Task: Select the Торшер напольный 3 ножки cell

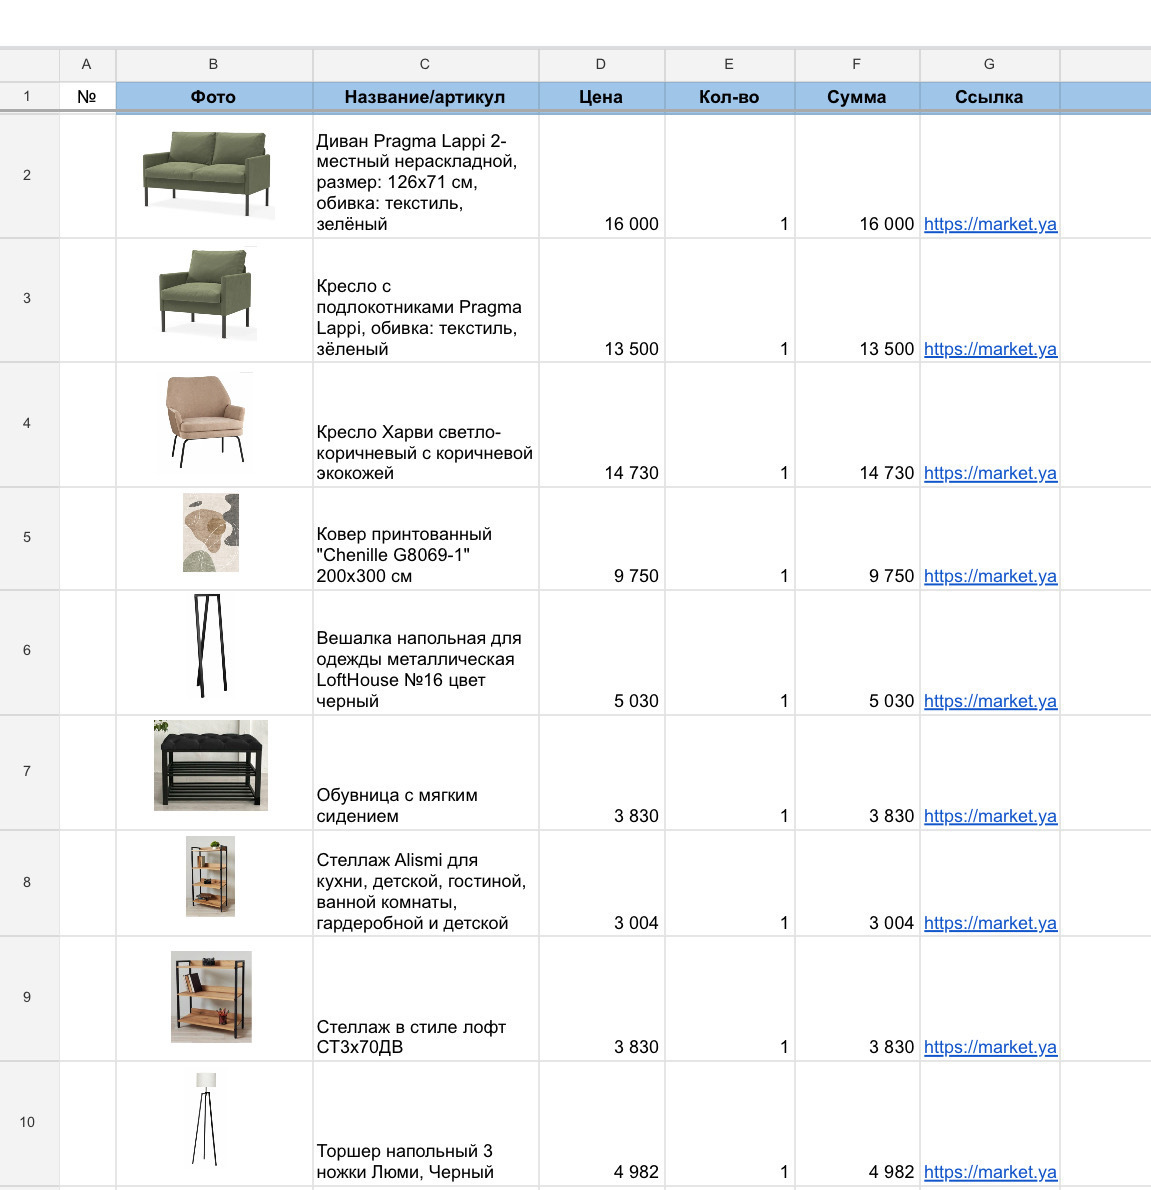Action: pos(426,1123)
